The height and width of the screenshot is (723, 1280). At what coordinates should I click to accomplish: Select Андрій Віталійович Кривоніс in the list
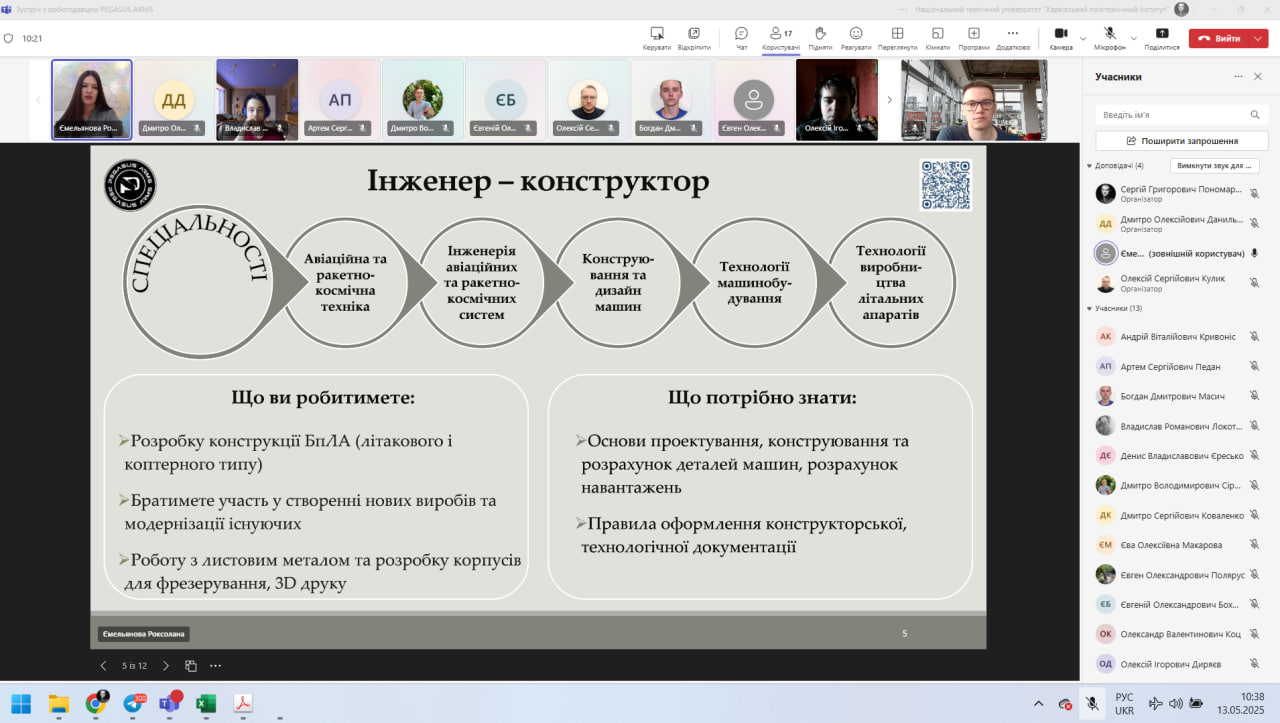(1181, 336)
